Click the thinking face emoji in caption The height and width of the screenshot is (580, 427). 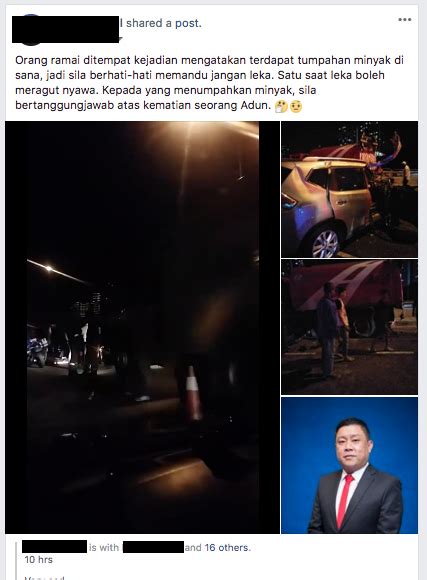[281, 107]
